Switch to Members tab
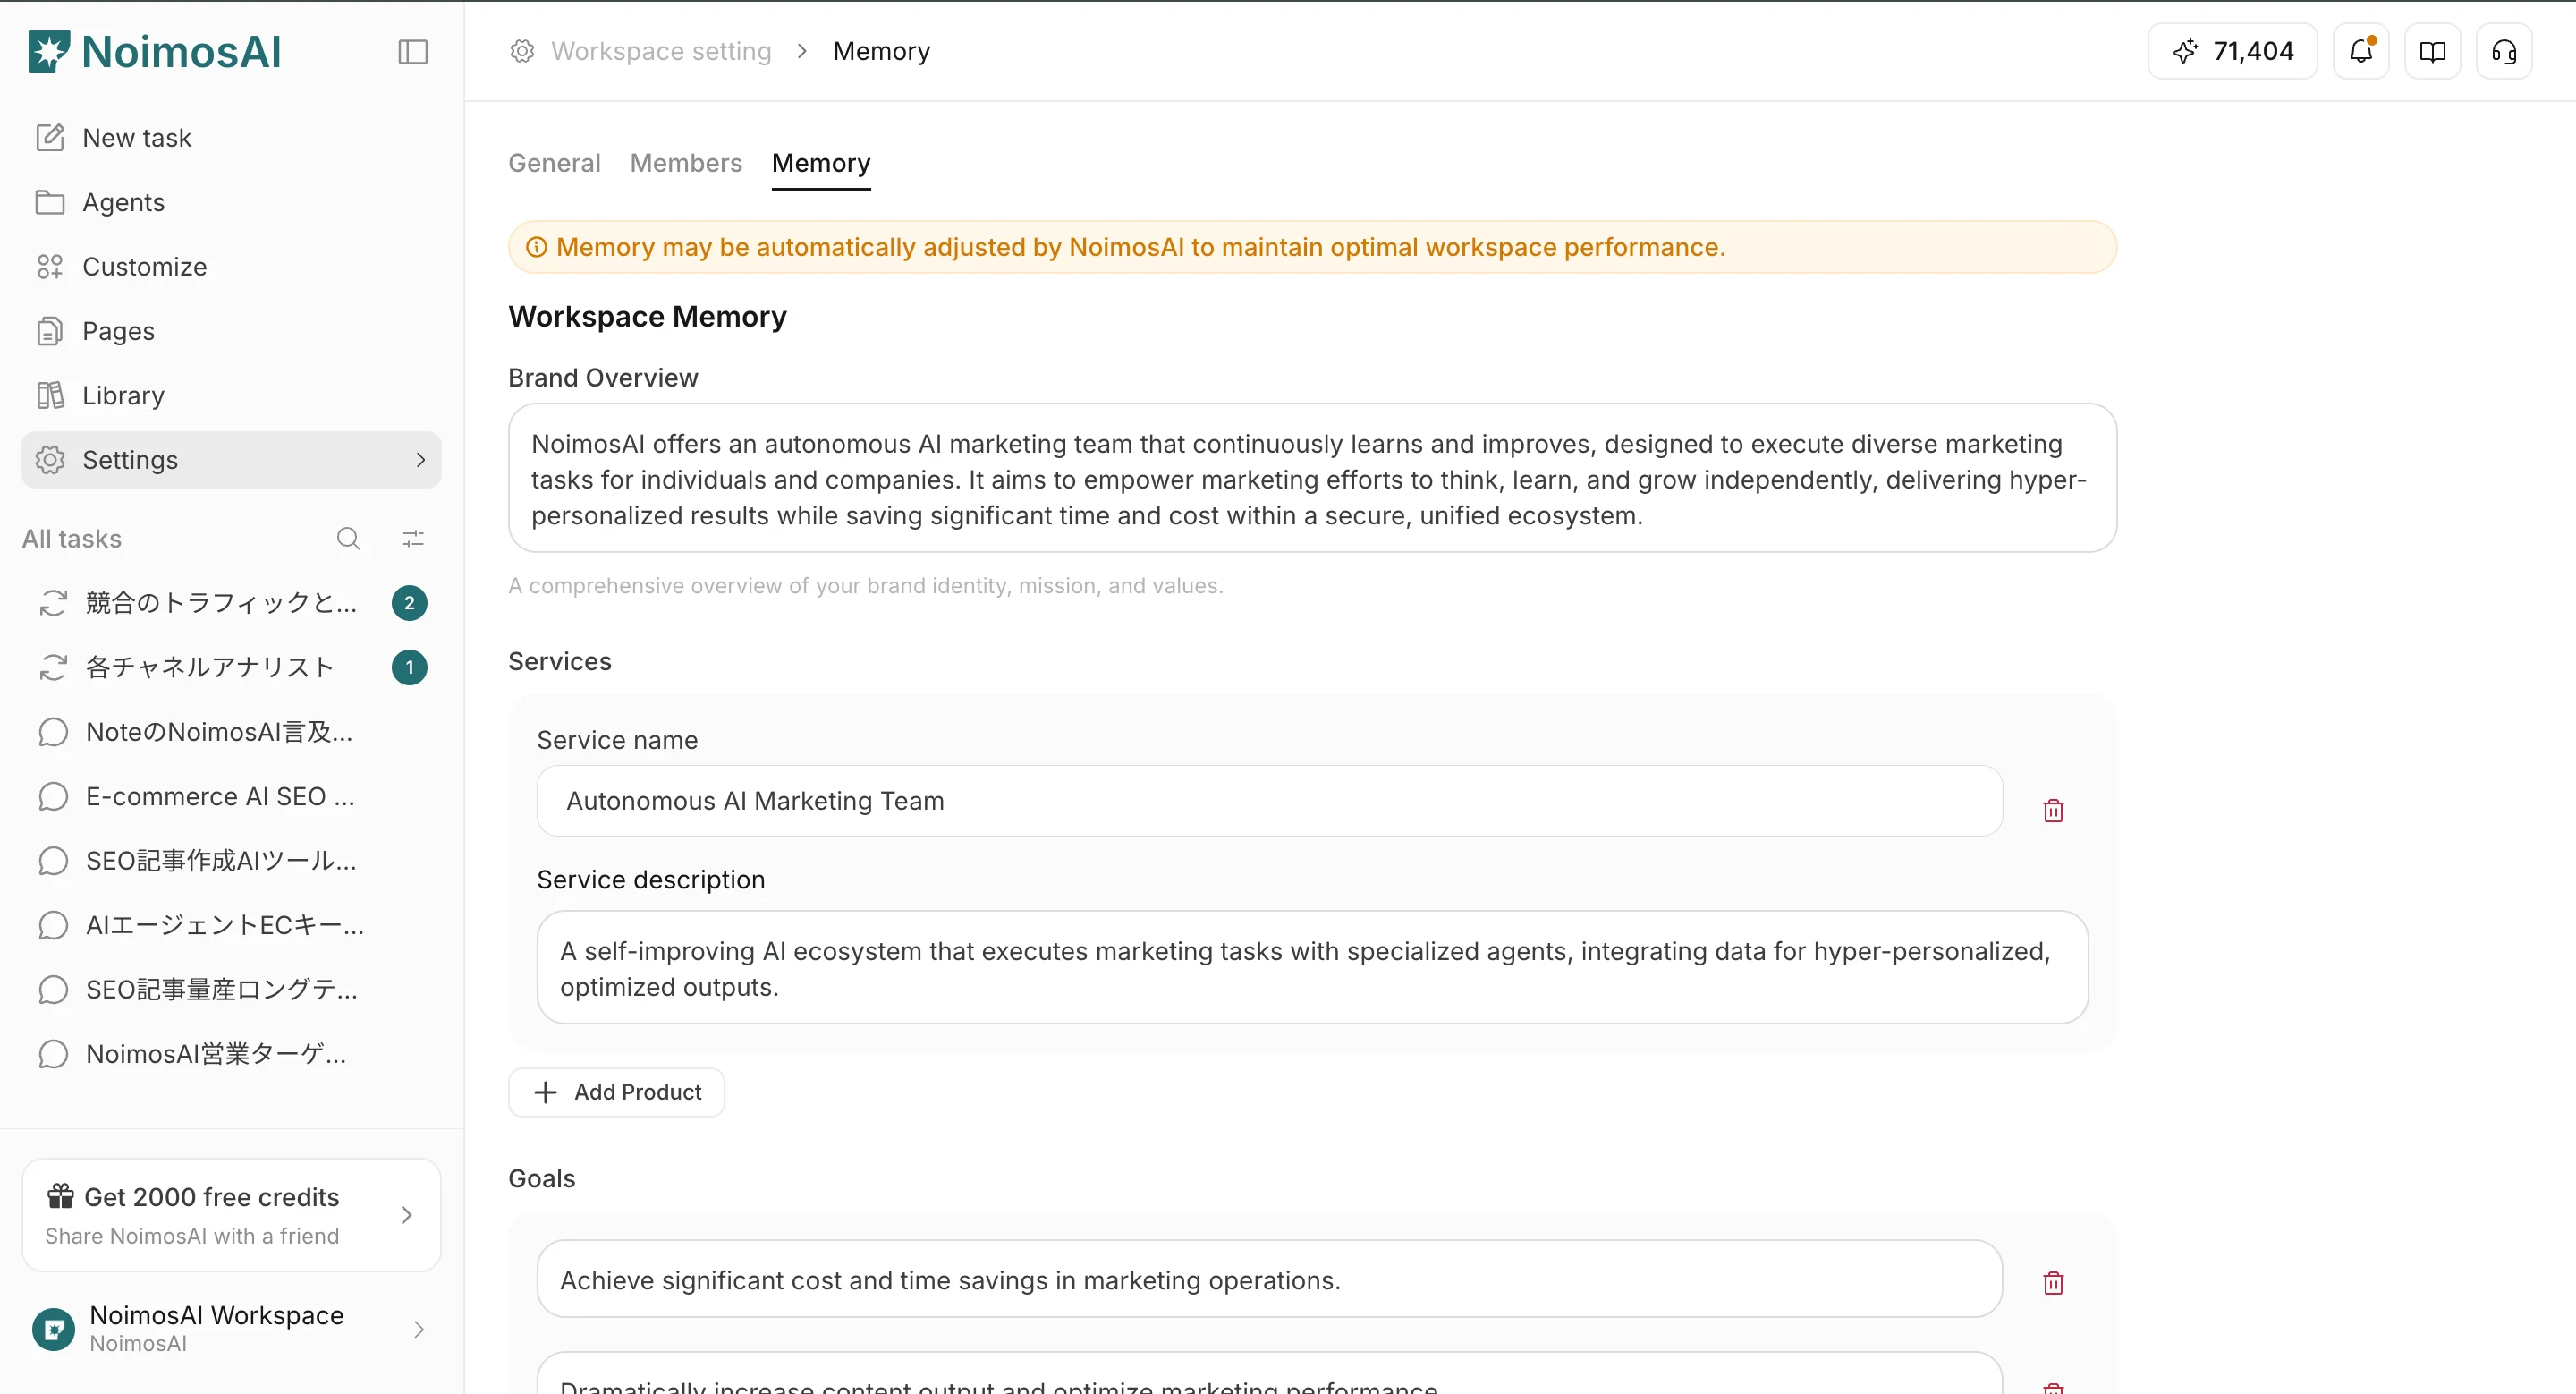Screen dimensions: 2576x1394 (x=686, y=163)
